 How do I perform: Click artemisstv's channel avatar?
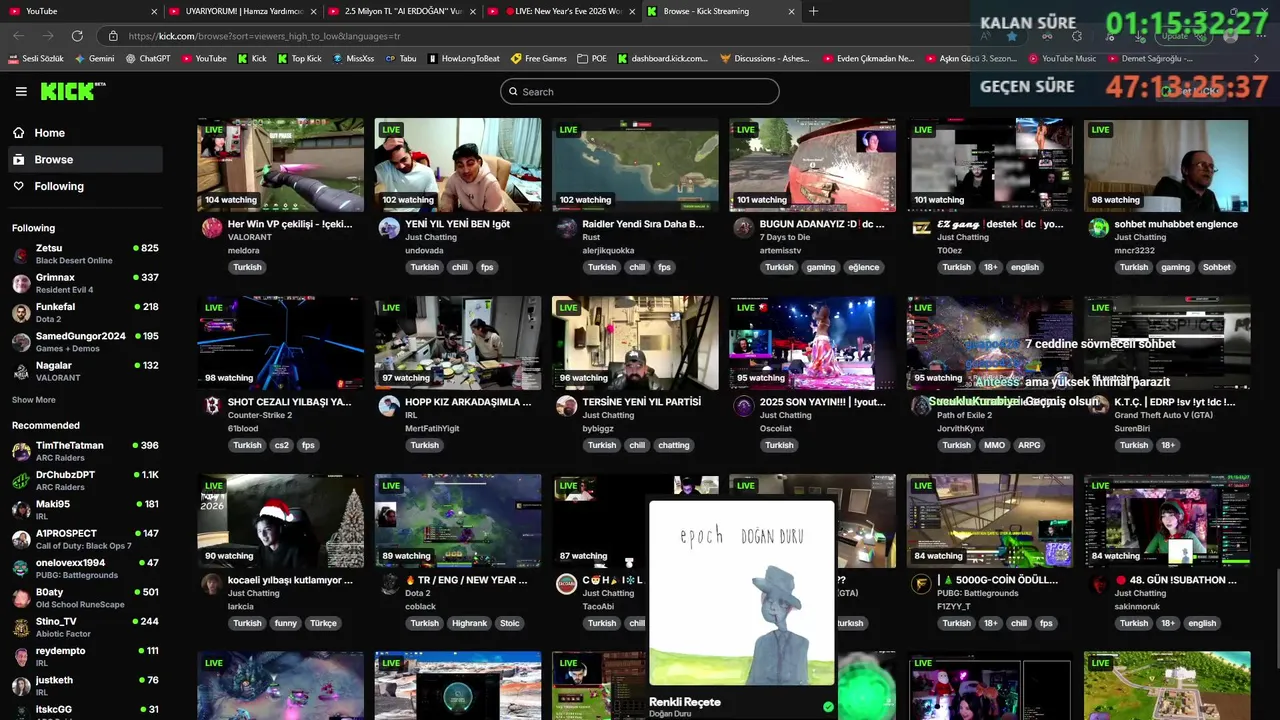point(743,227)
